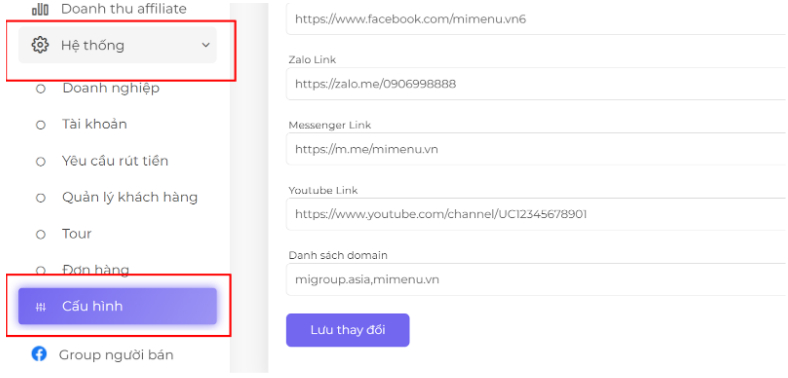Save changes with Lưu thay đổi button

[348, 330]
